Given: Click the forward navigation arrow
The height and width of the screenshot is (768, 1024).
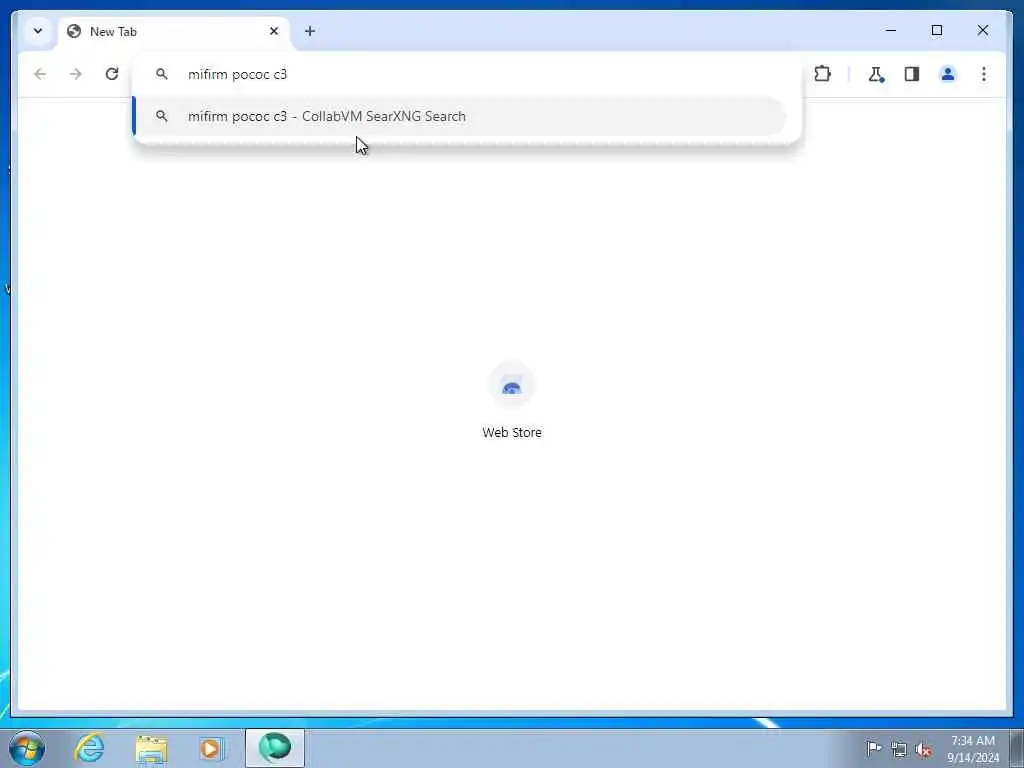Looking at the screenshot, I should coord(76,74).
